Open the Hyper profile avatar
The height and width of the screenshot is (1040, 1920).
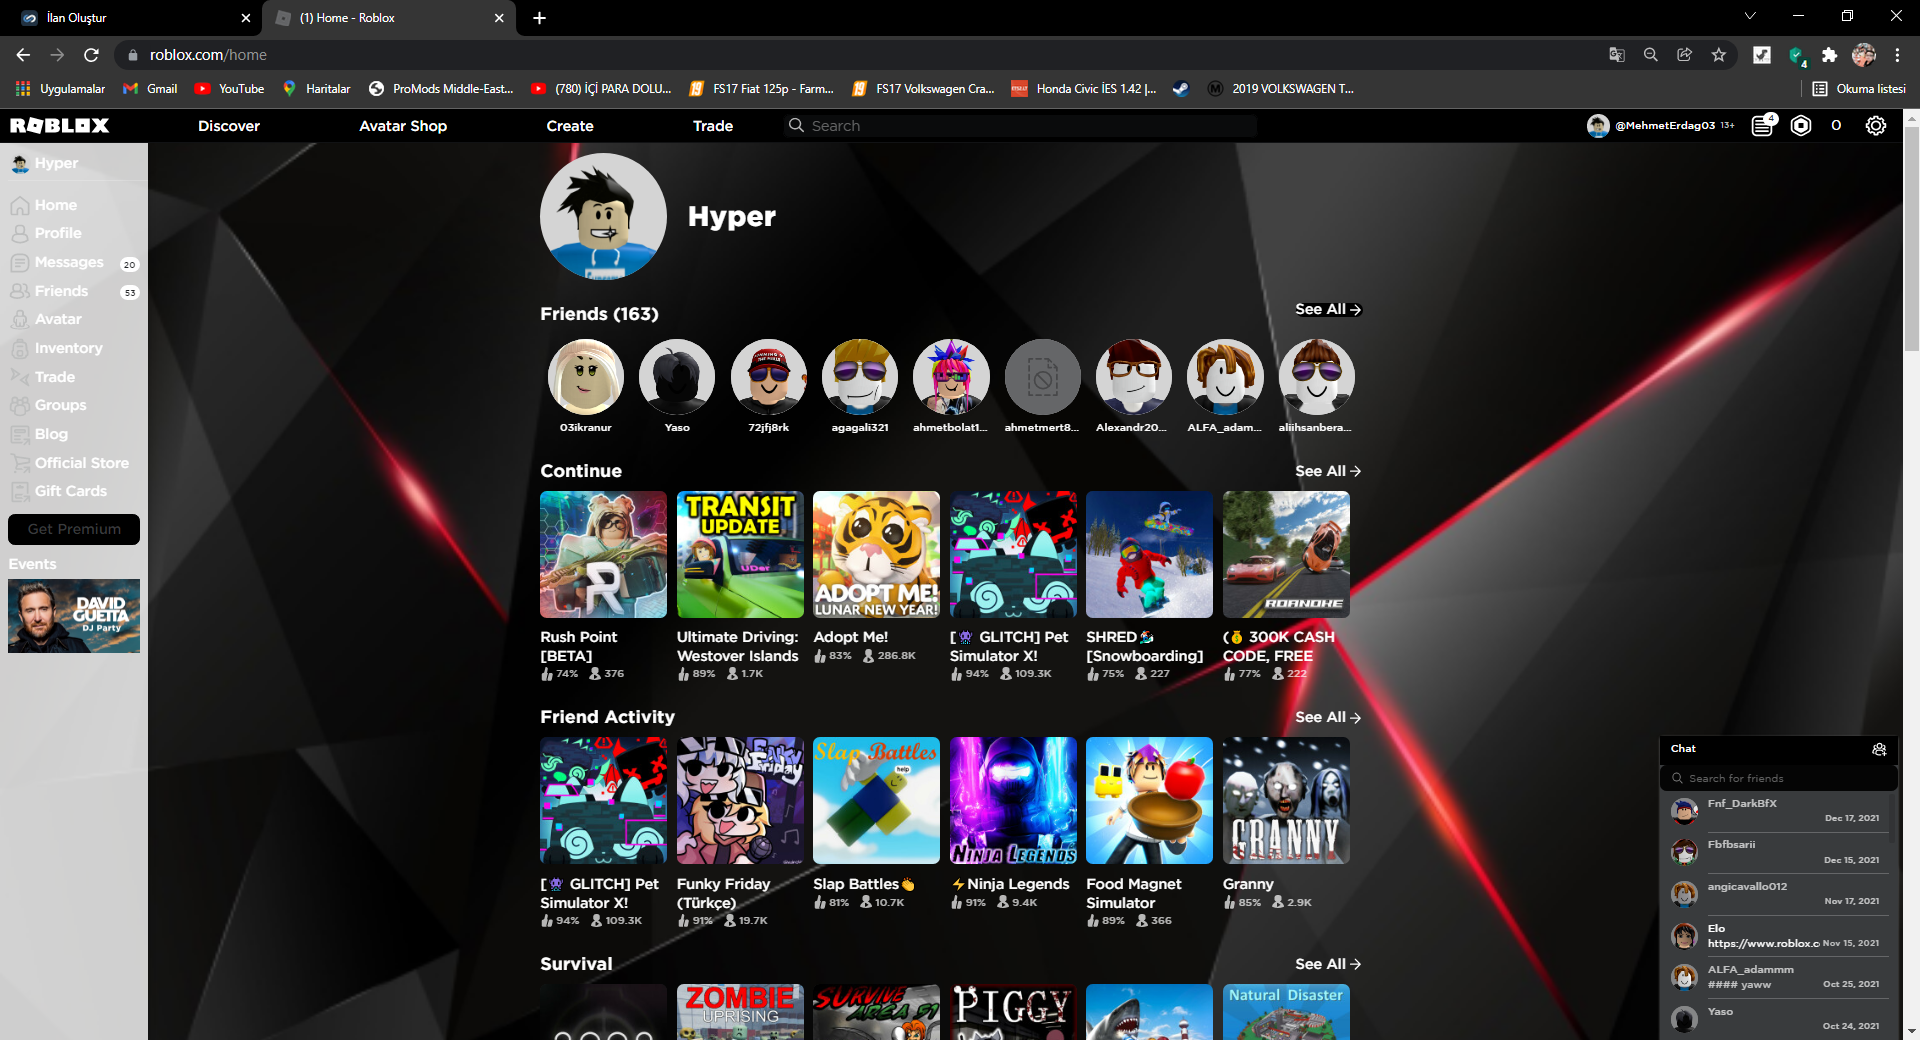603,216
